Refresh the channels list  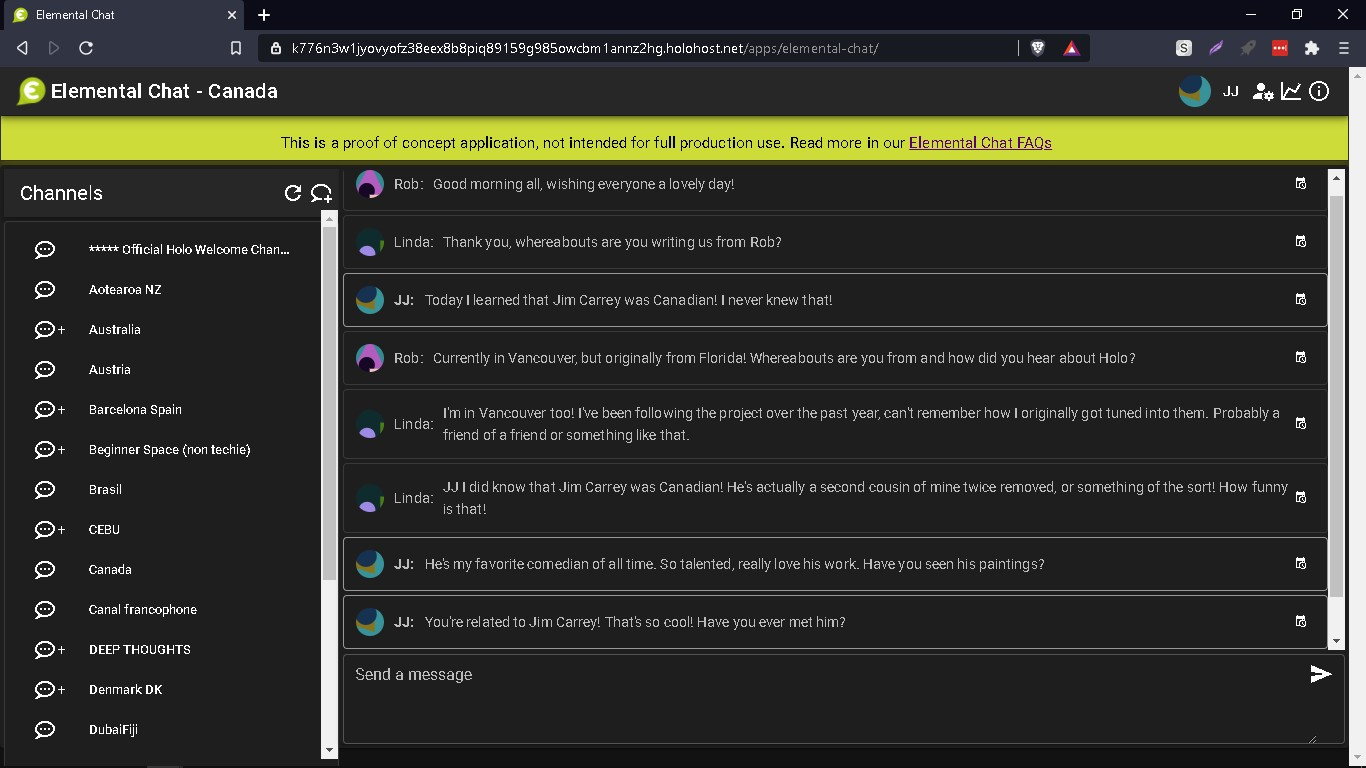pyautogui.click(x=293, y=193)
